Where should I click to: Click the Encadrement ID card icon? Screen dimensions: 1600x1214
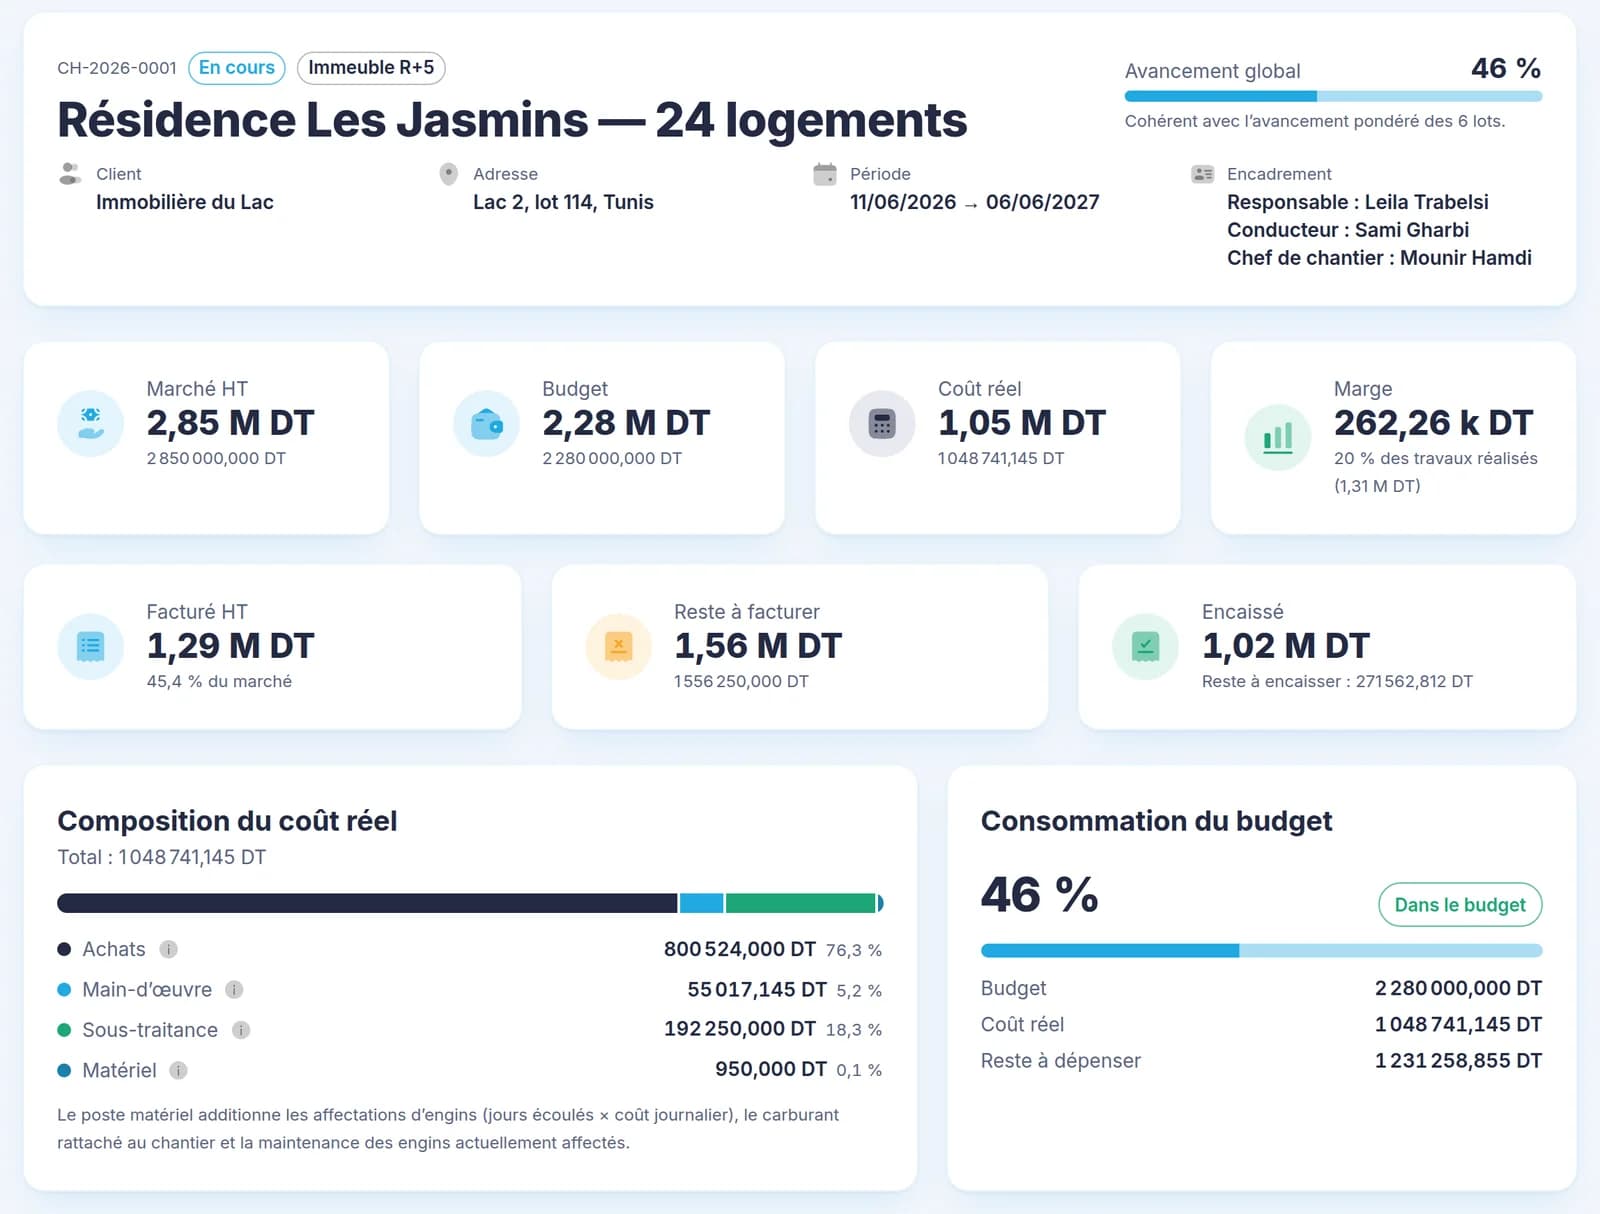pos(1202,174)
